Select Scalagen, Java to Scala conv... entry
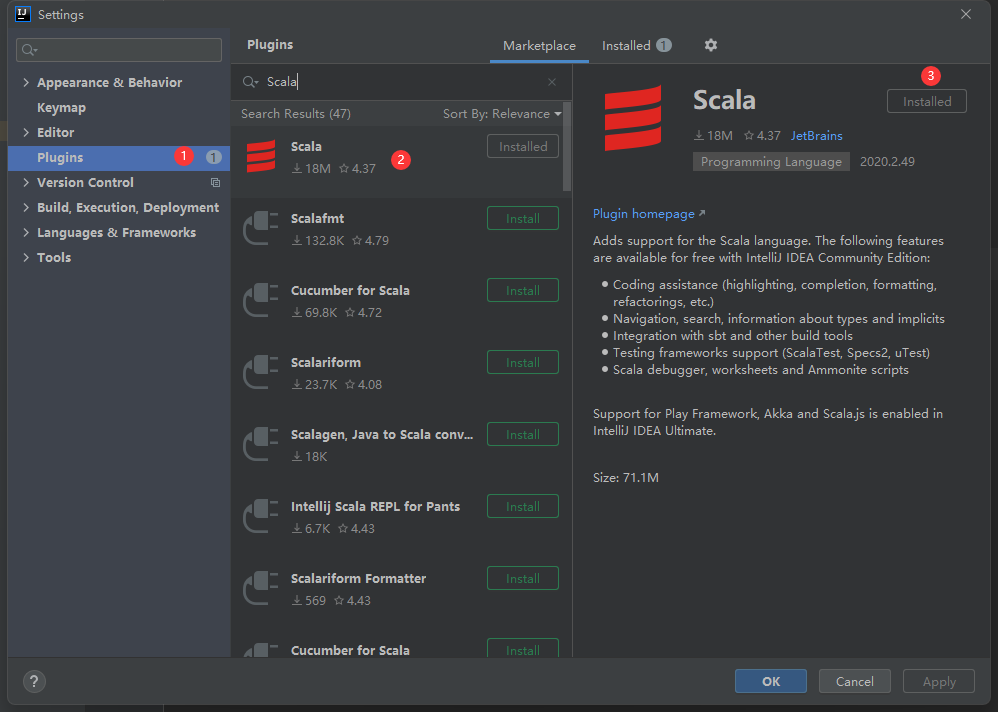 382,434
